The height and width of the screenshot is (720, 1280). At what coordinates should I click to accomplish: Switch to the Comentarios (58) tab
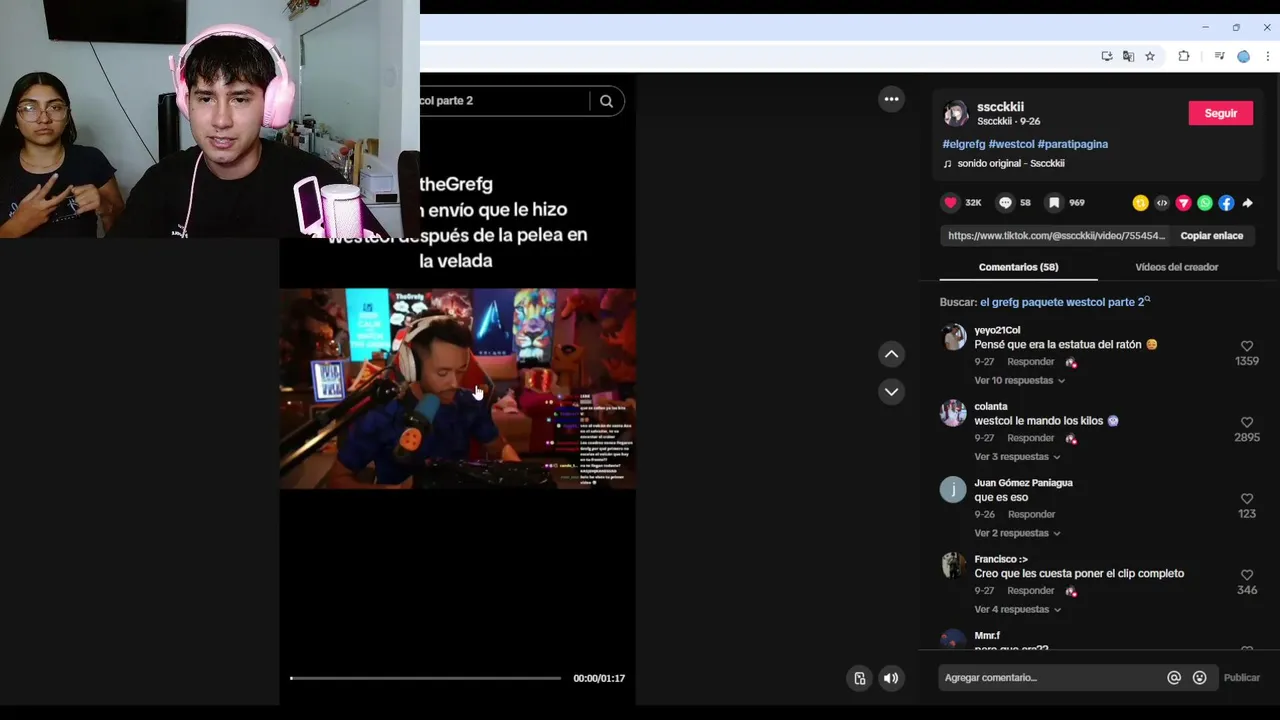coord(1018,267)
